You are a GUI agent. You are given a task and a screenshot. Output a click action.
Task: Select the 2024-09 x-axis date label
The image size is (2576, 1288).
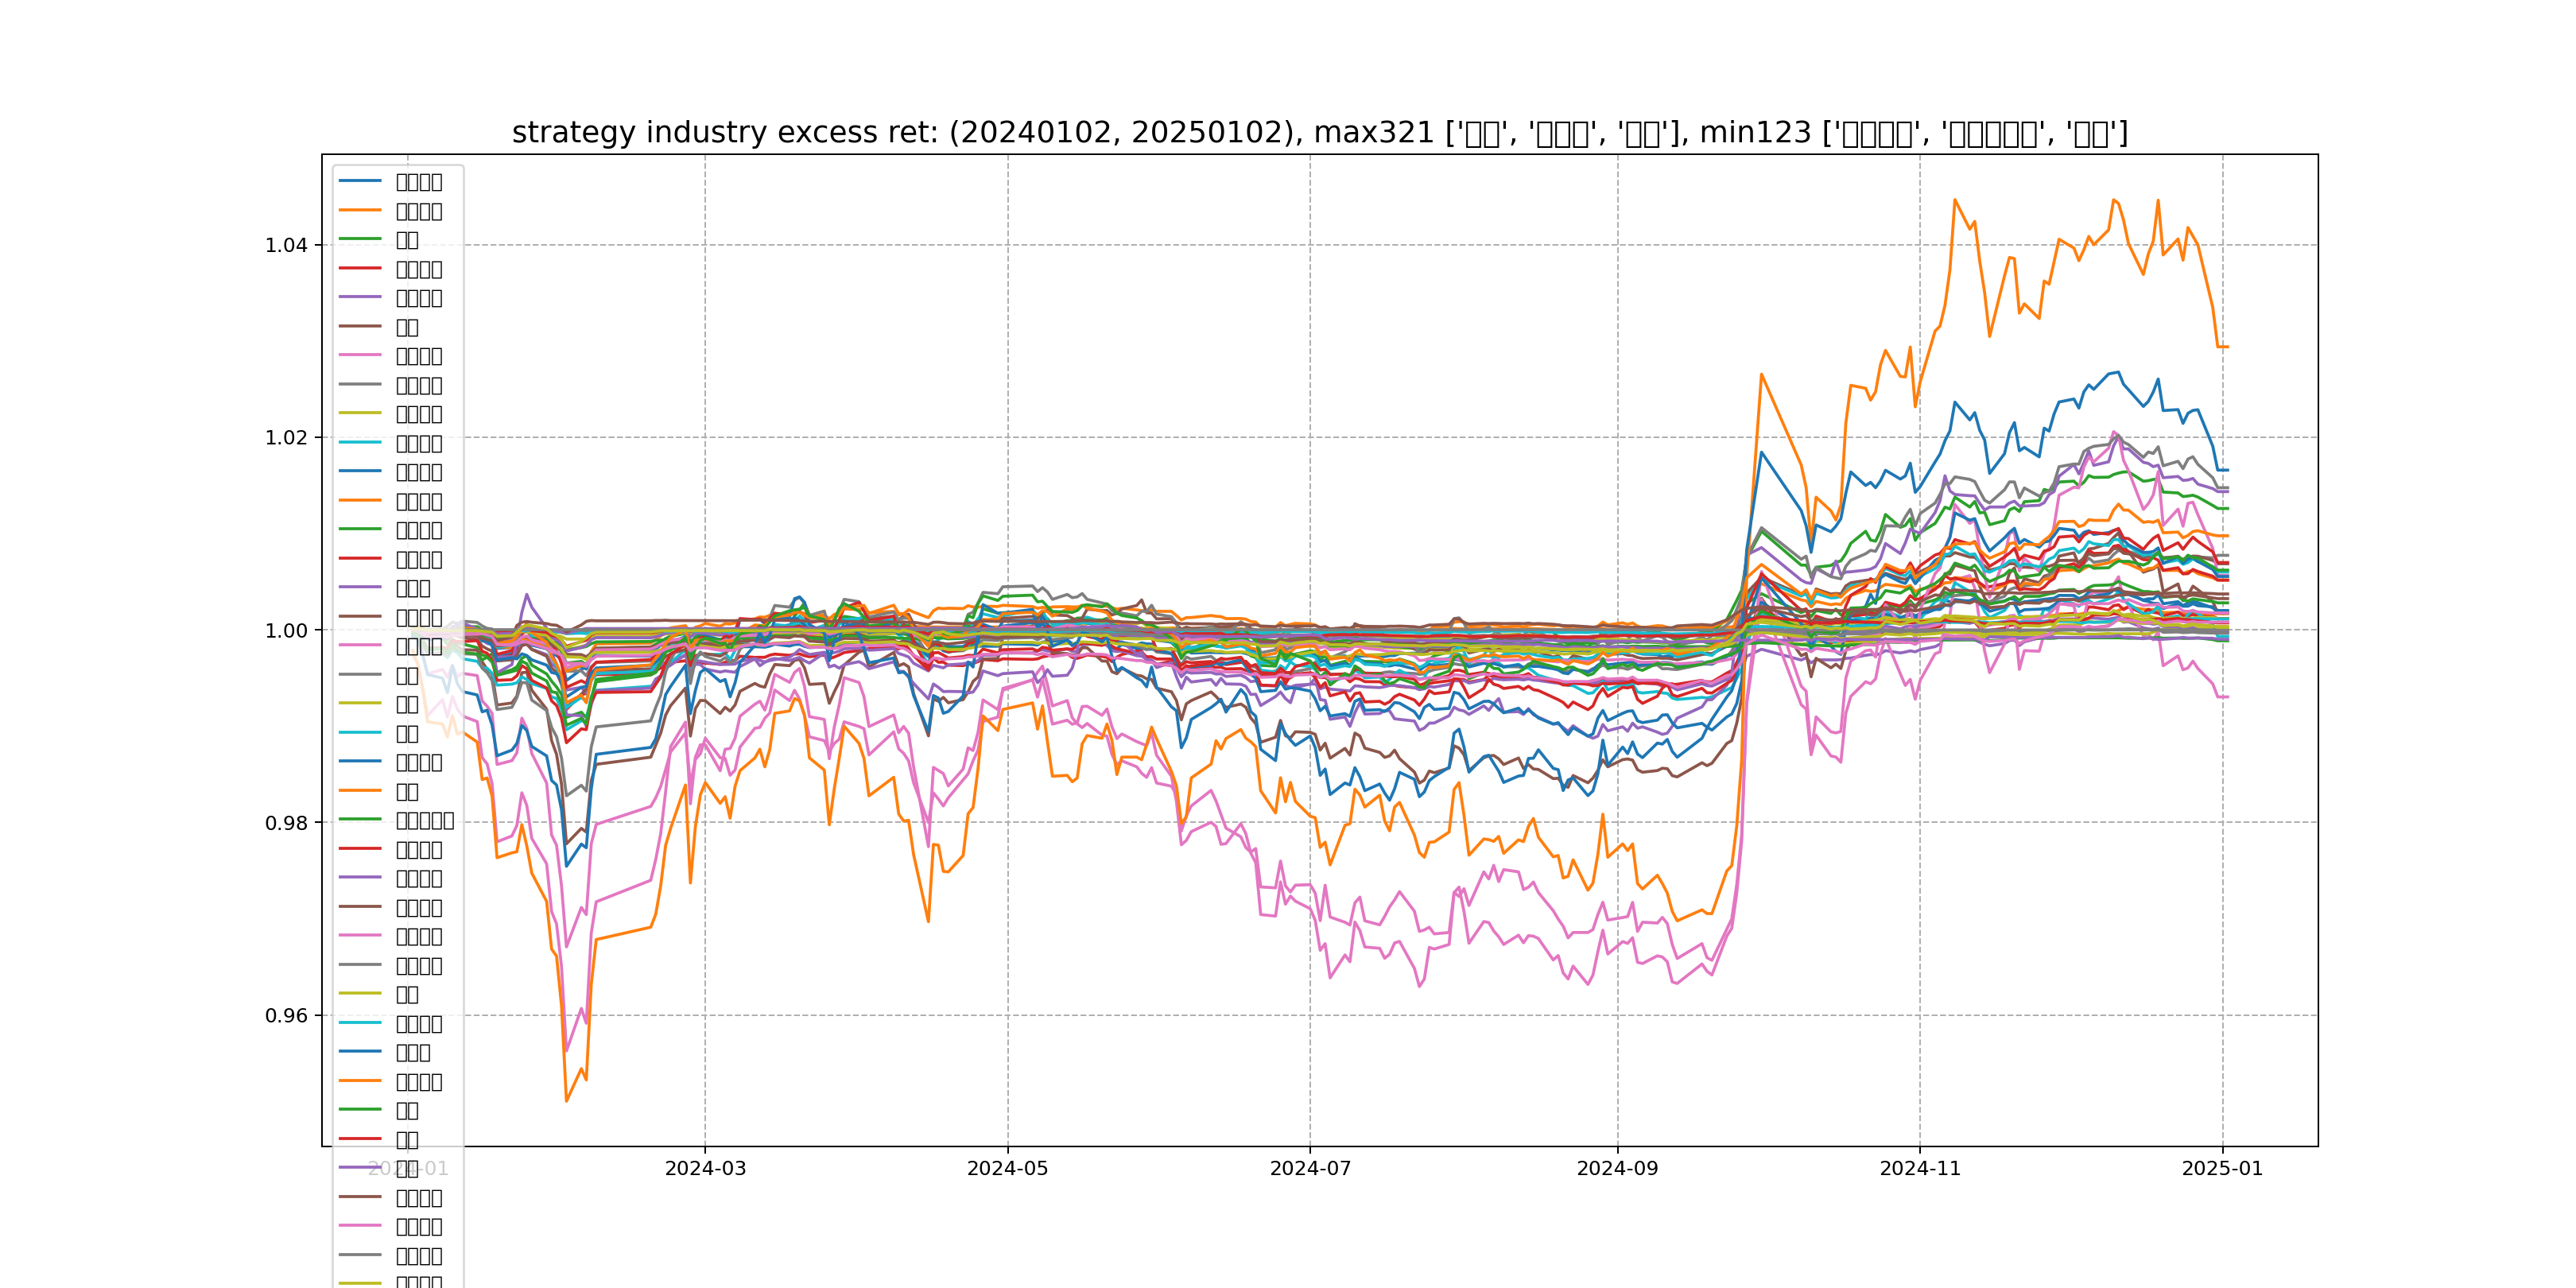[1617, 1168]
